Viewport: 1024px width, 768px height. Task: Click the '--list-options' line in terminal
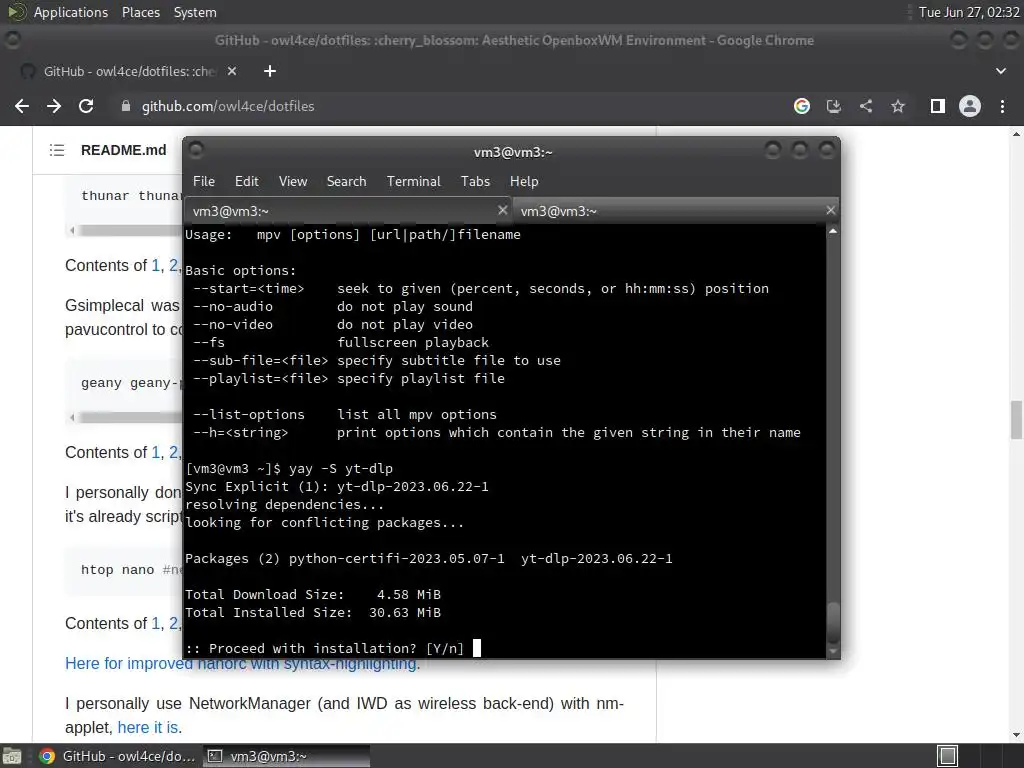(345, 415)
